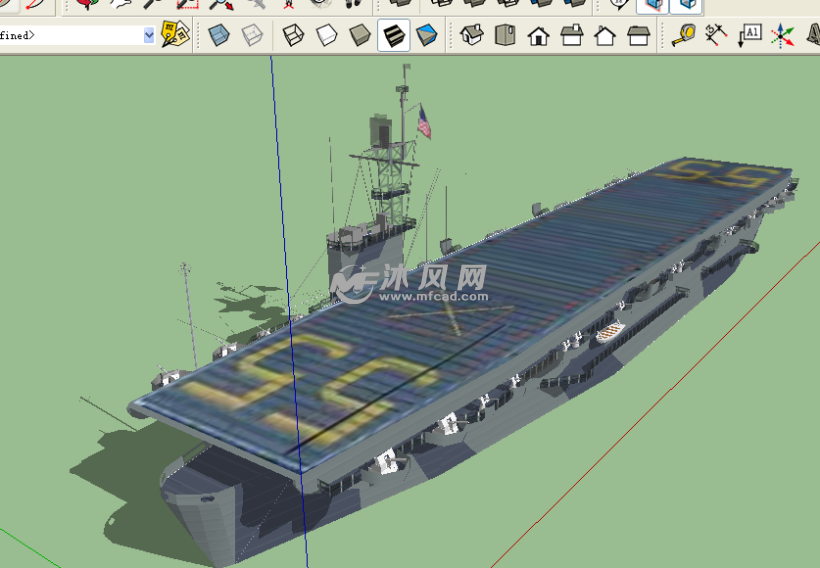Toggle X-Ray face style
Image resolution: width=820 pixels, height=568 pixels.
218,36
